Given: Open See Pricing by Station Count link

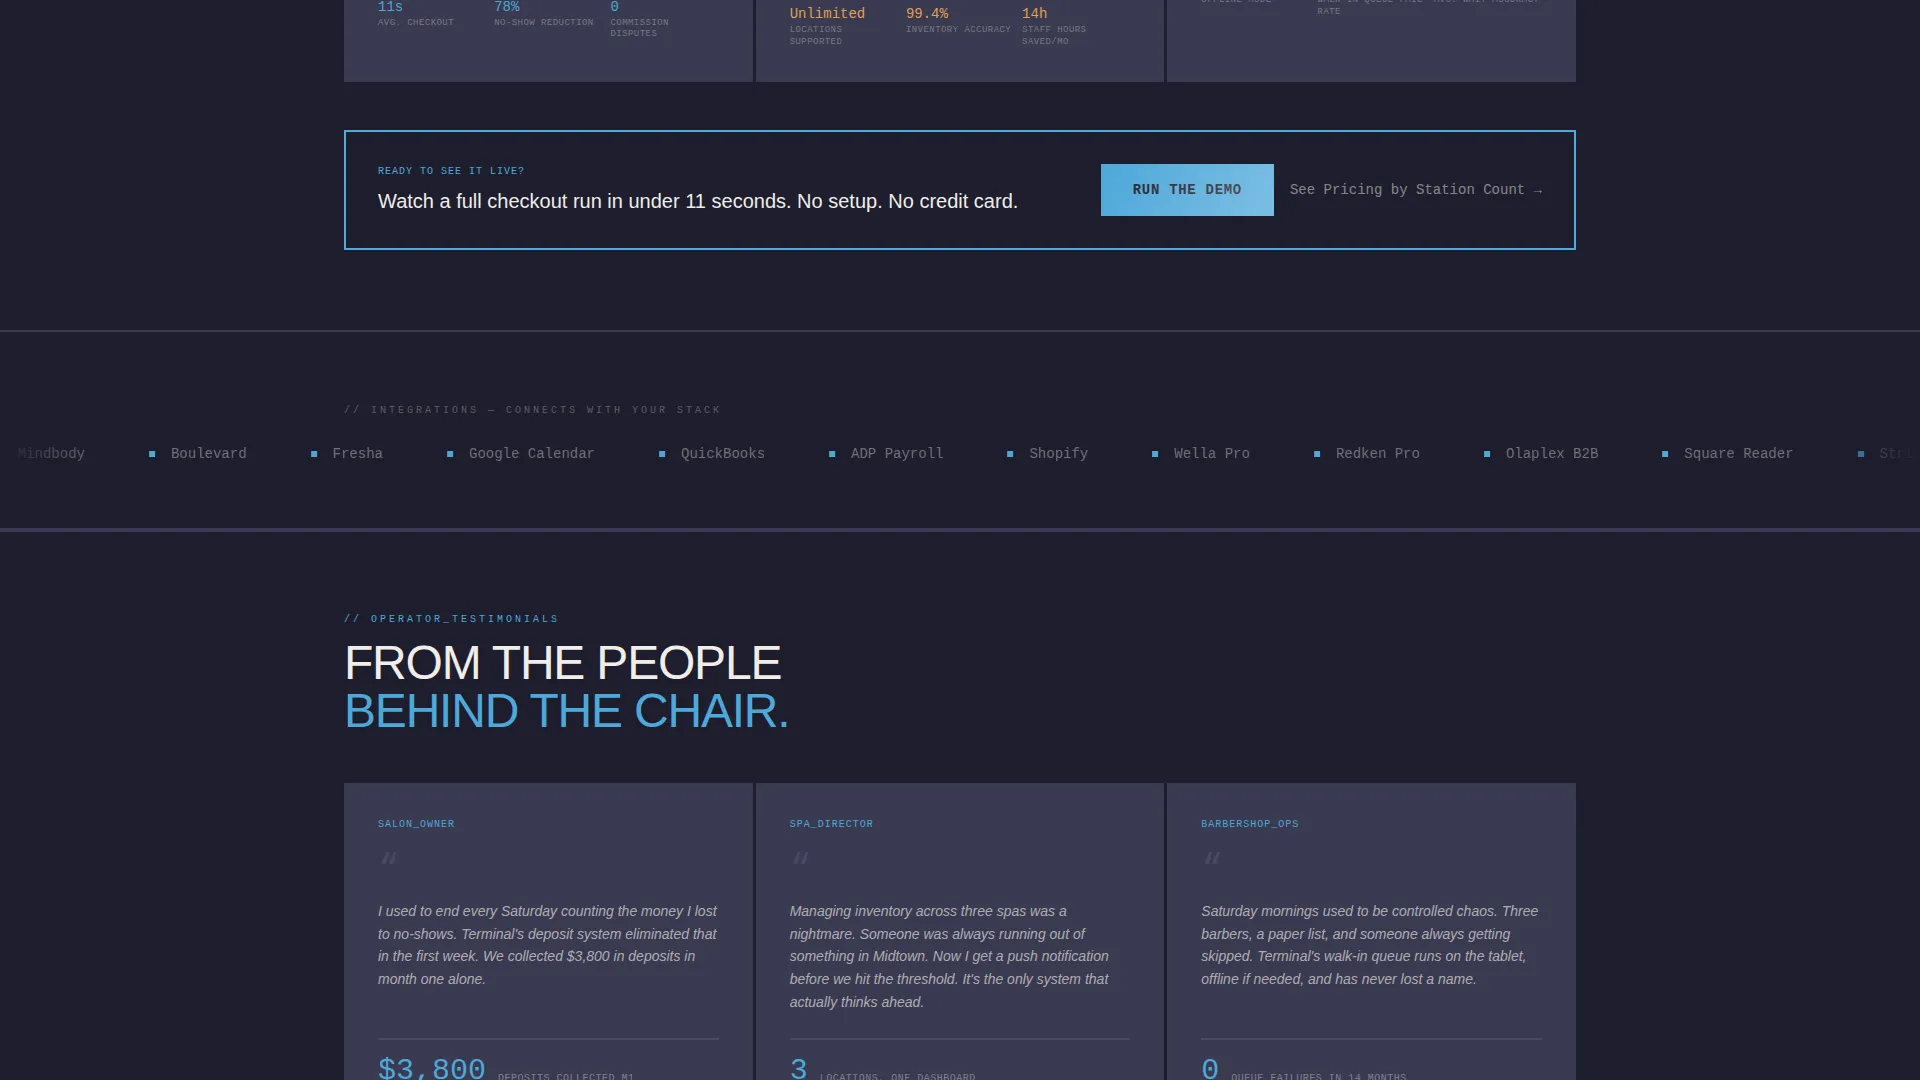Looking at the screenshot, I should coord(1416,190).
